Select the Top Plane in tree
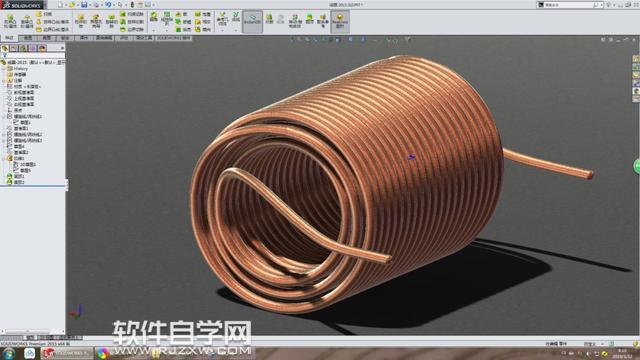The image size is (640, 360). tap(21, 98)
